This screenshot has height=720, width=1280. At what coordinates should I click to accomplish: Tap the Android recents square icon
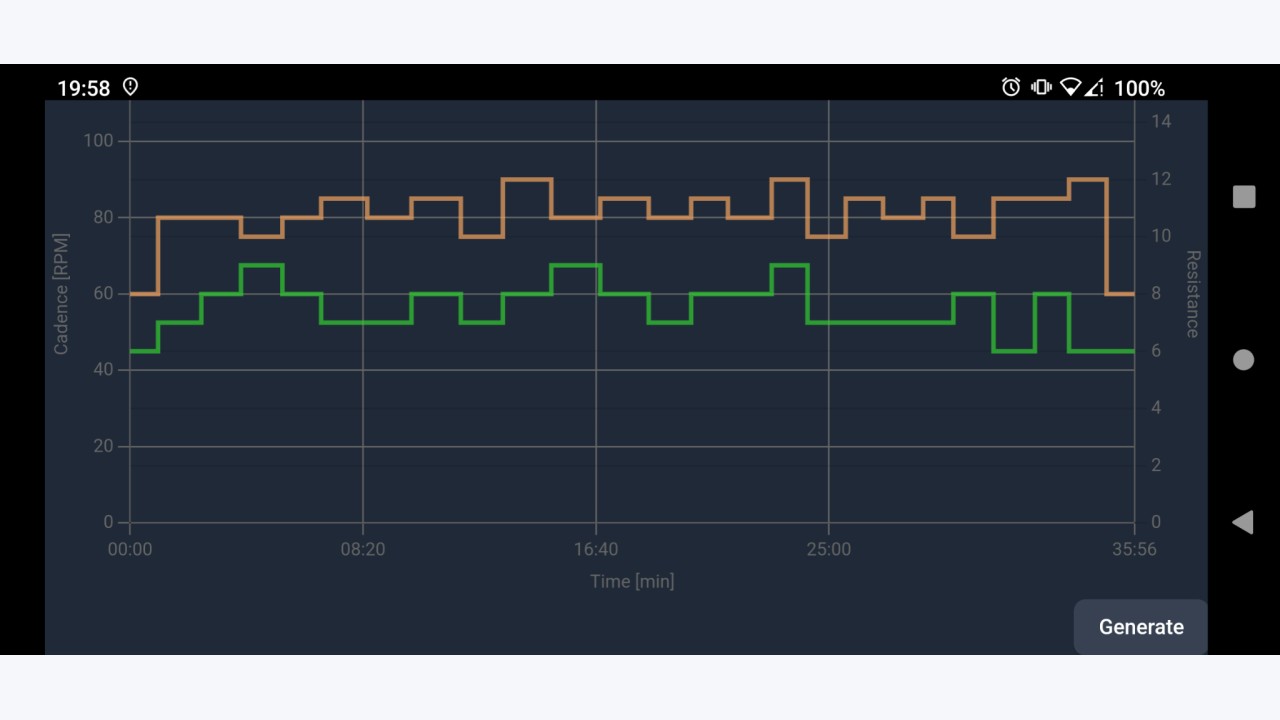(1244, 197)
